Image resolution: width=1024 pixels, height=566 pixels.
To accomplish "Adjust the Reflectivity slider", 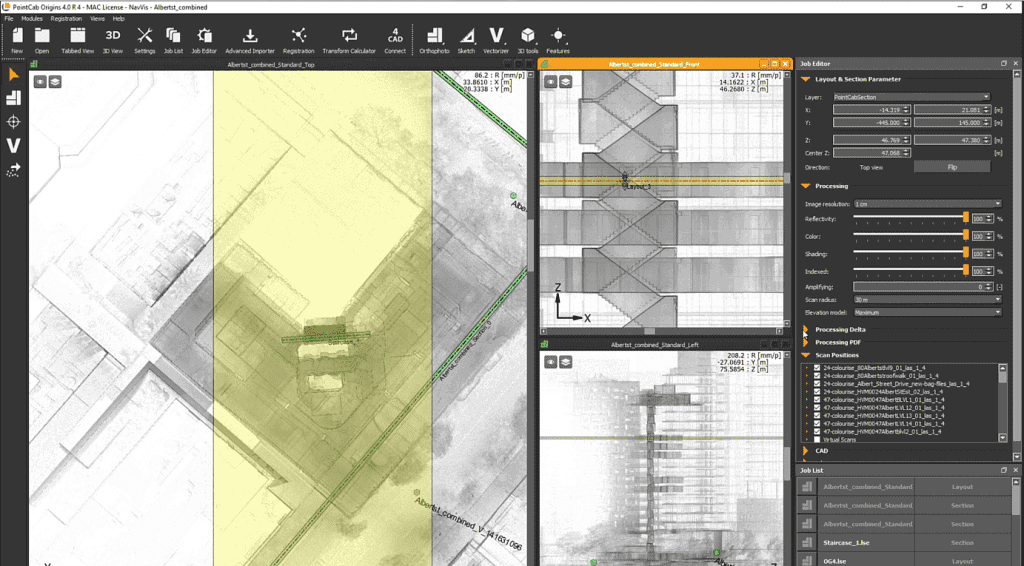I will click(966, 218).
